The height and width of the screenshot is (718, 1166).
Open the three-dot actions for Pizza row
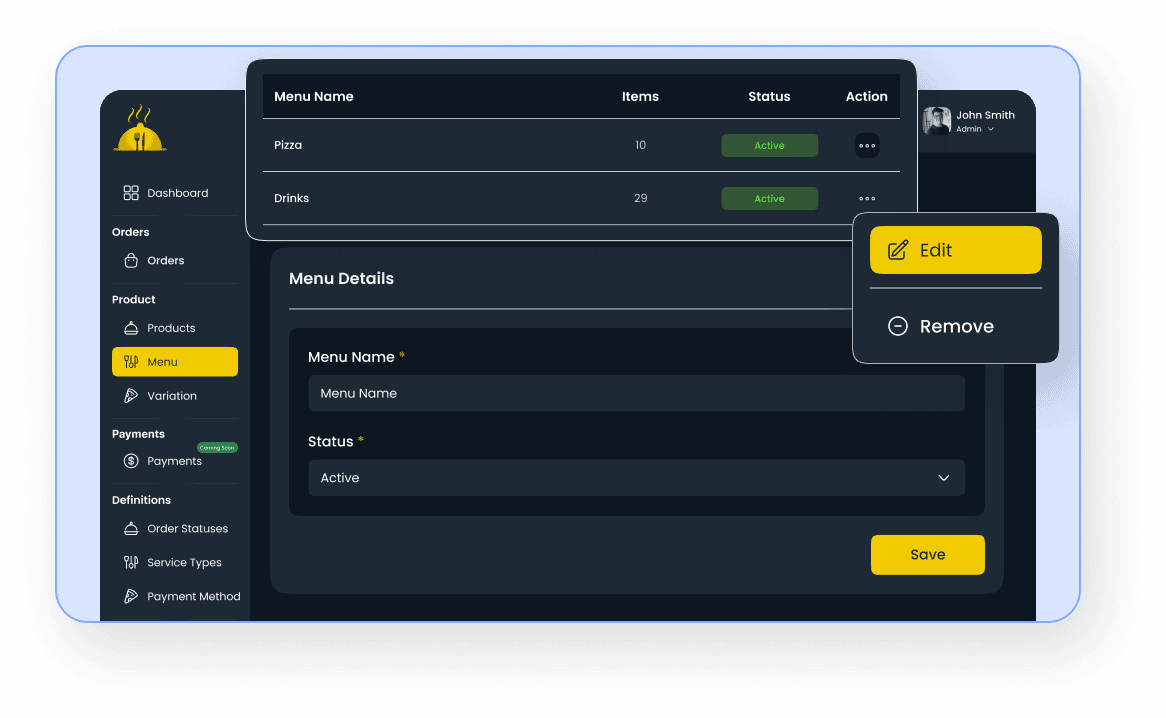[x=866, y=145]
